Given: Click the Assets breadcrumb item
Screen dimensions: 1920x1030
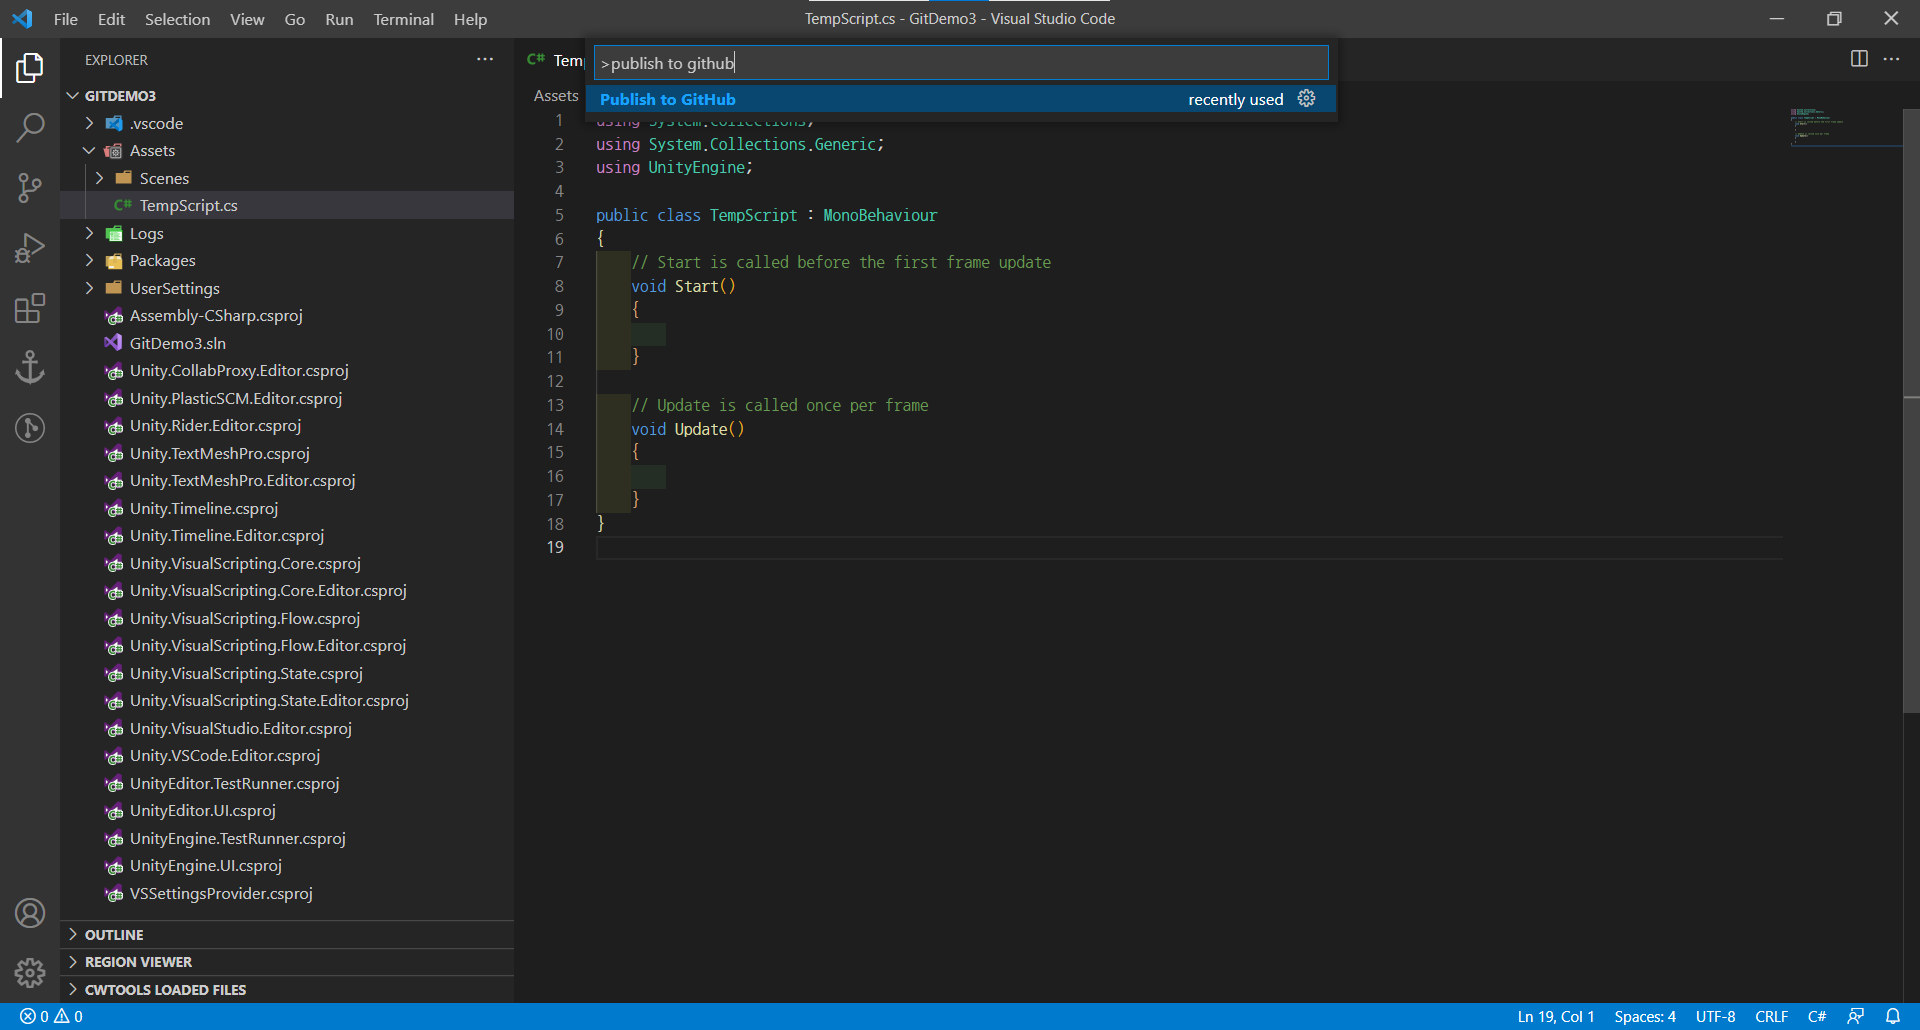Looking at the screenshot, I should 556,95.
